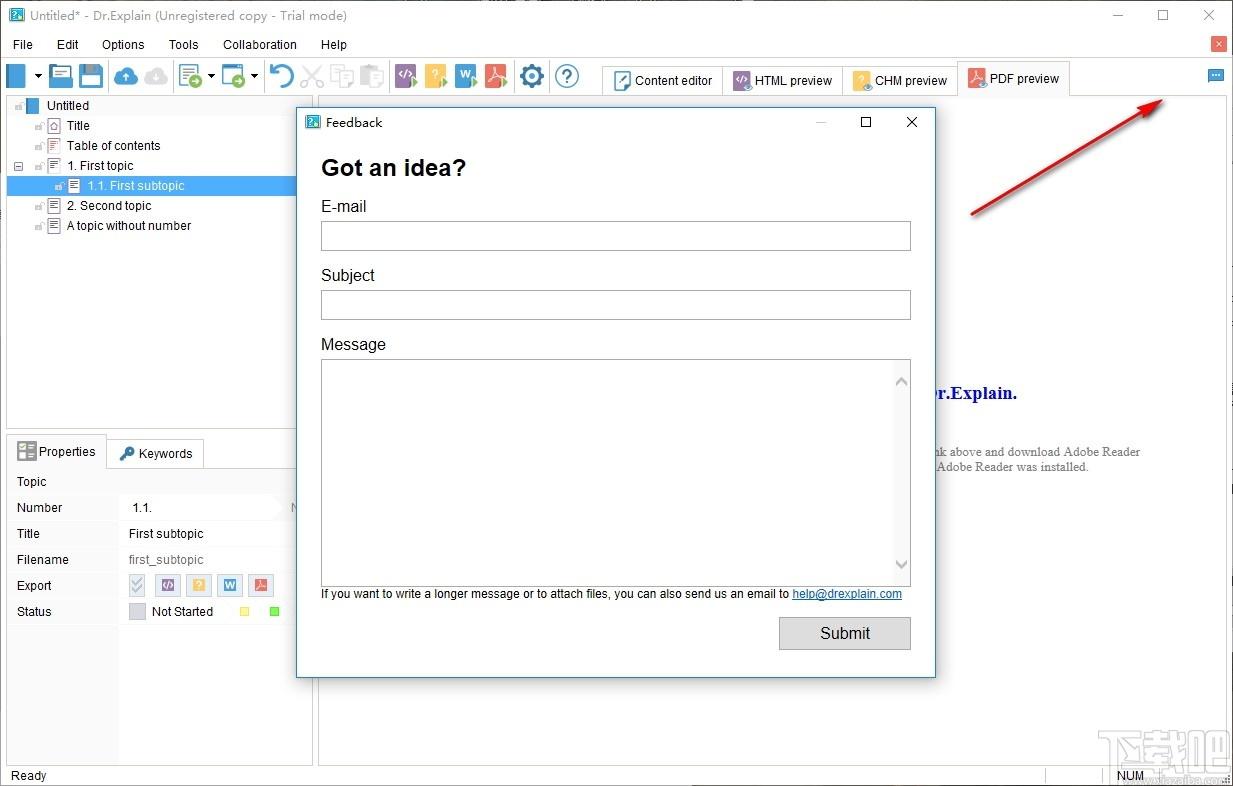
Task: Open the add topic dropdown arrow
Action: coord(211,76)
